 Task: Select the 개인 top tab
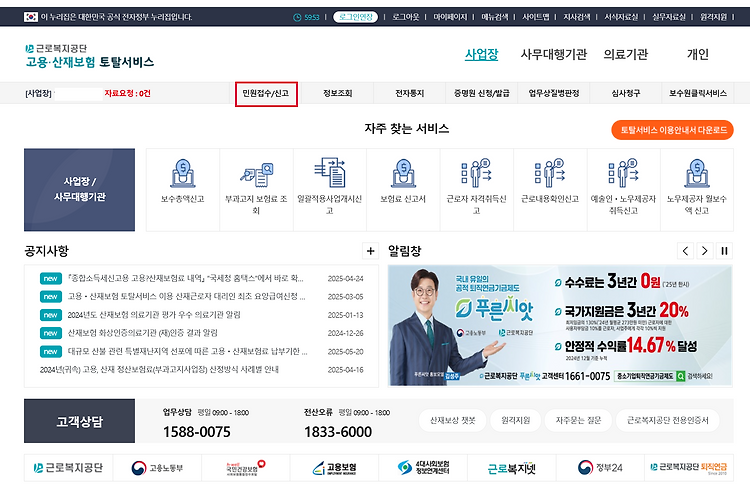click(x=698, y=55)
